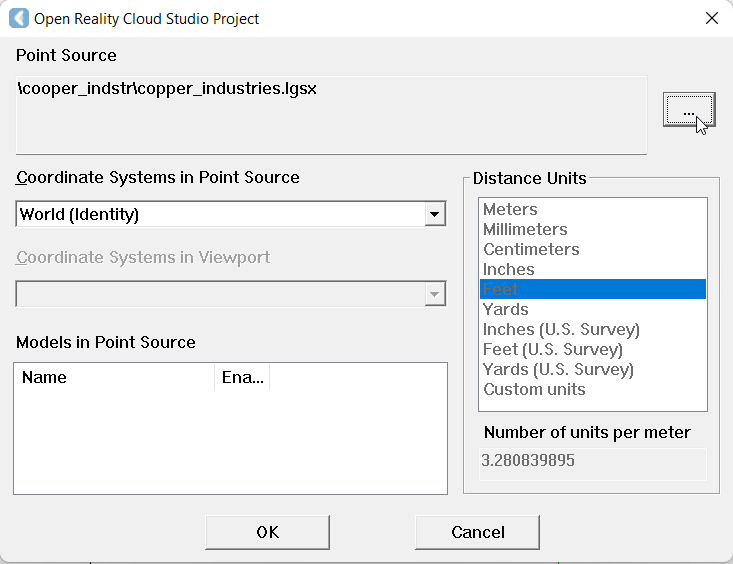This screenshot has width=733, height=564.
Task: Close the Open Reality Cloud Studio dialog
Action: (x=712, y=18)
